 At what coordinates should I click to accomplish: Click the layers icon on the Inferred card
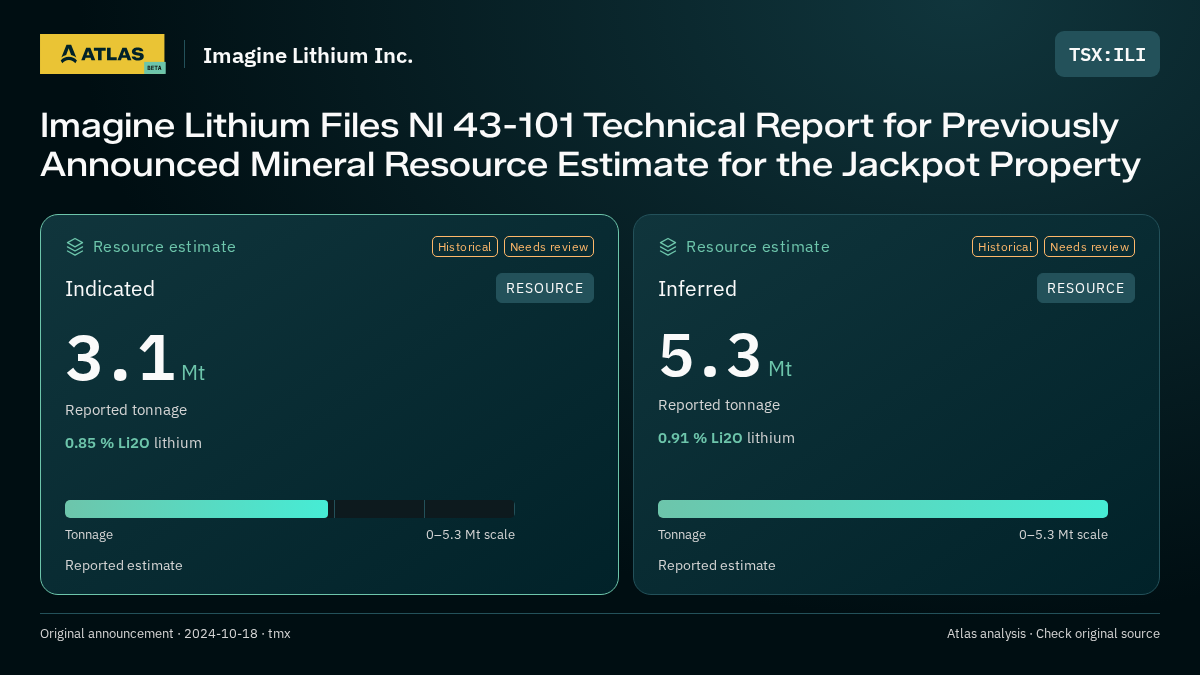point(668,246)
